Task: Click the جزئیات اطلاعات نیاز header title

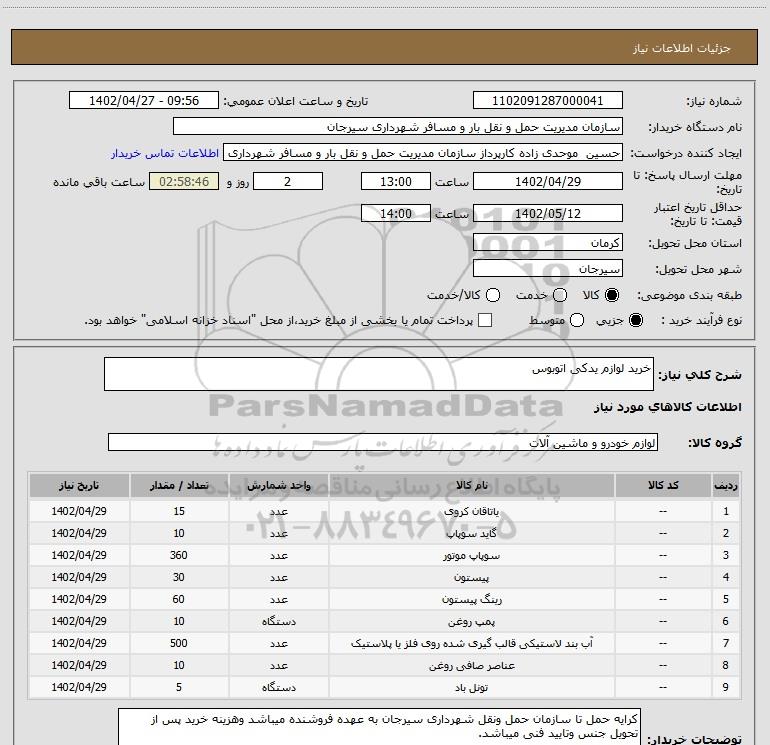Action: pyautogui.click(x=682, y=48)
